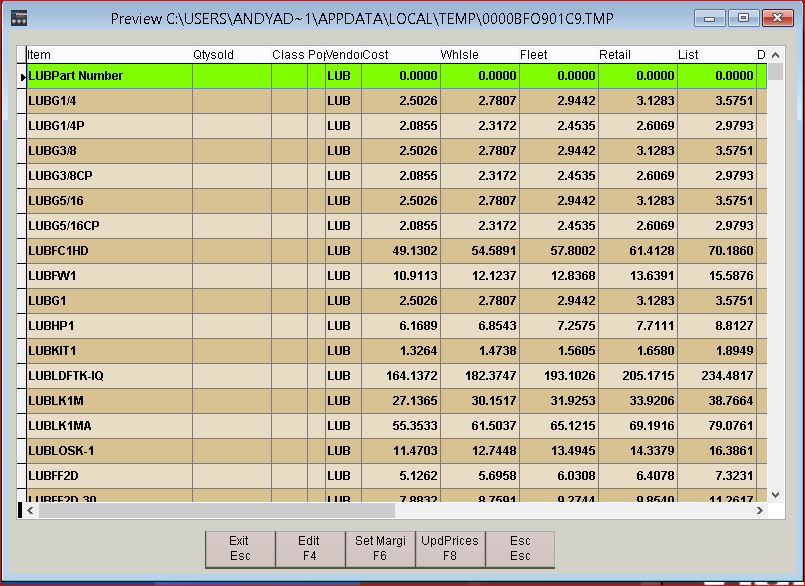Click the horizontal scrollbar right arrow

(x=760, y=511)
